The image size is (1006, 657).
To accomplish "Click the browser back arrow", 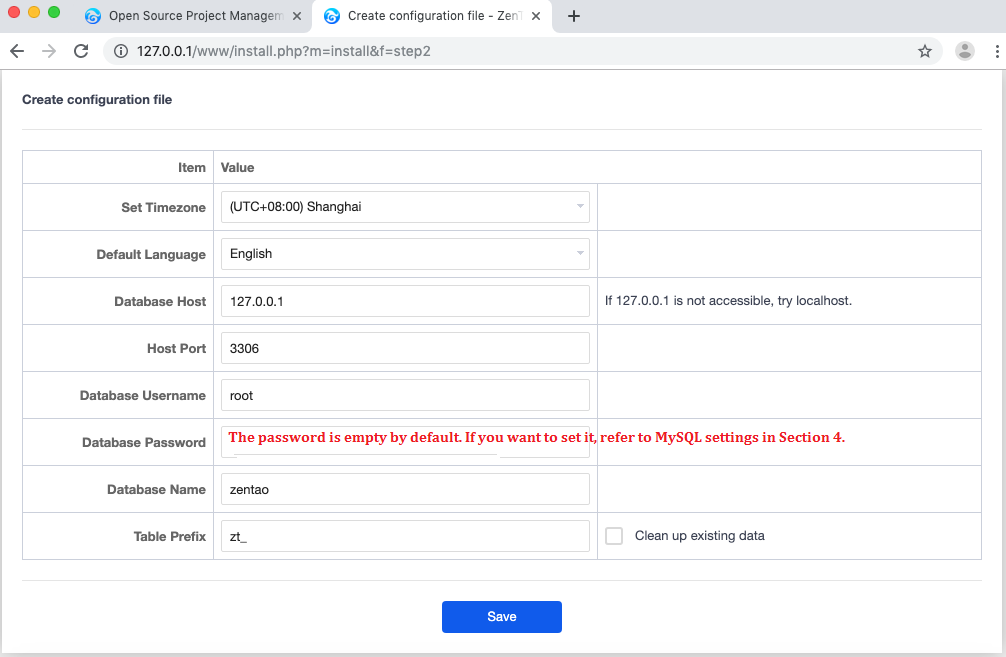I will 17,51.
